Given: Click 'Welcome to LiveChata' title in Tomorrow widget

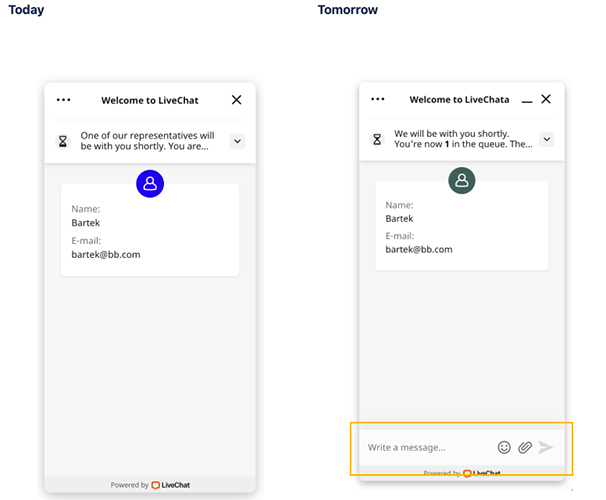Looking at the screenshot, I should tap(459, 100).
